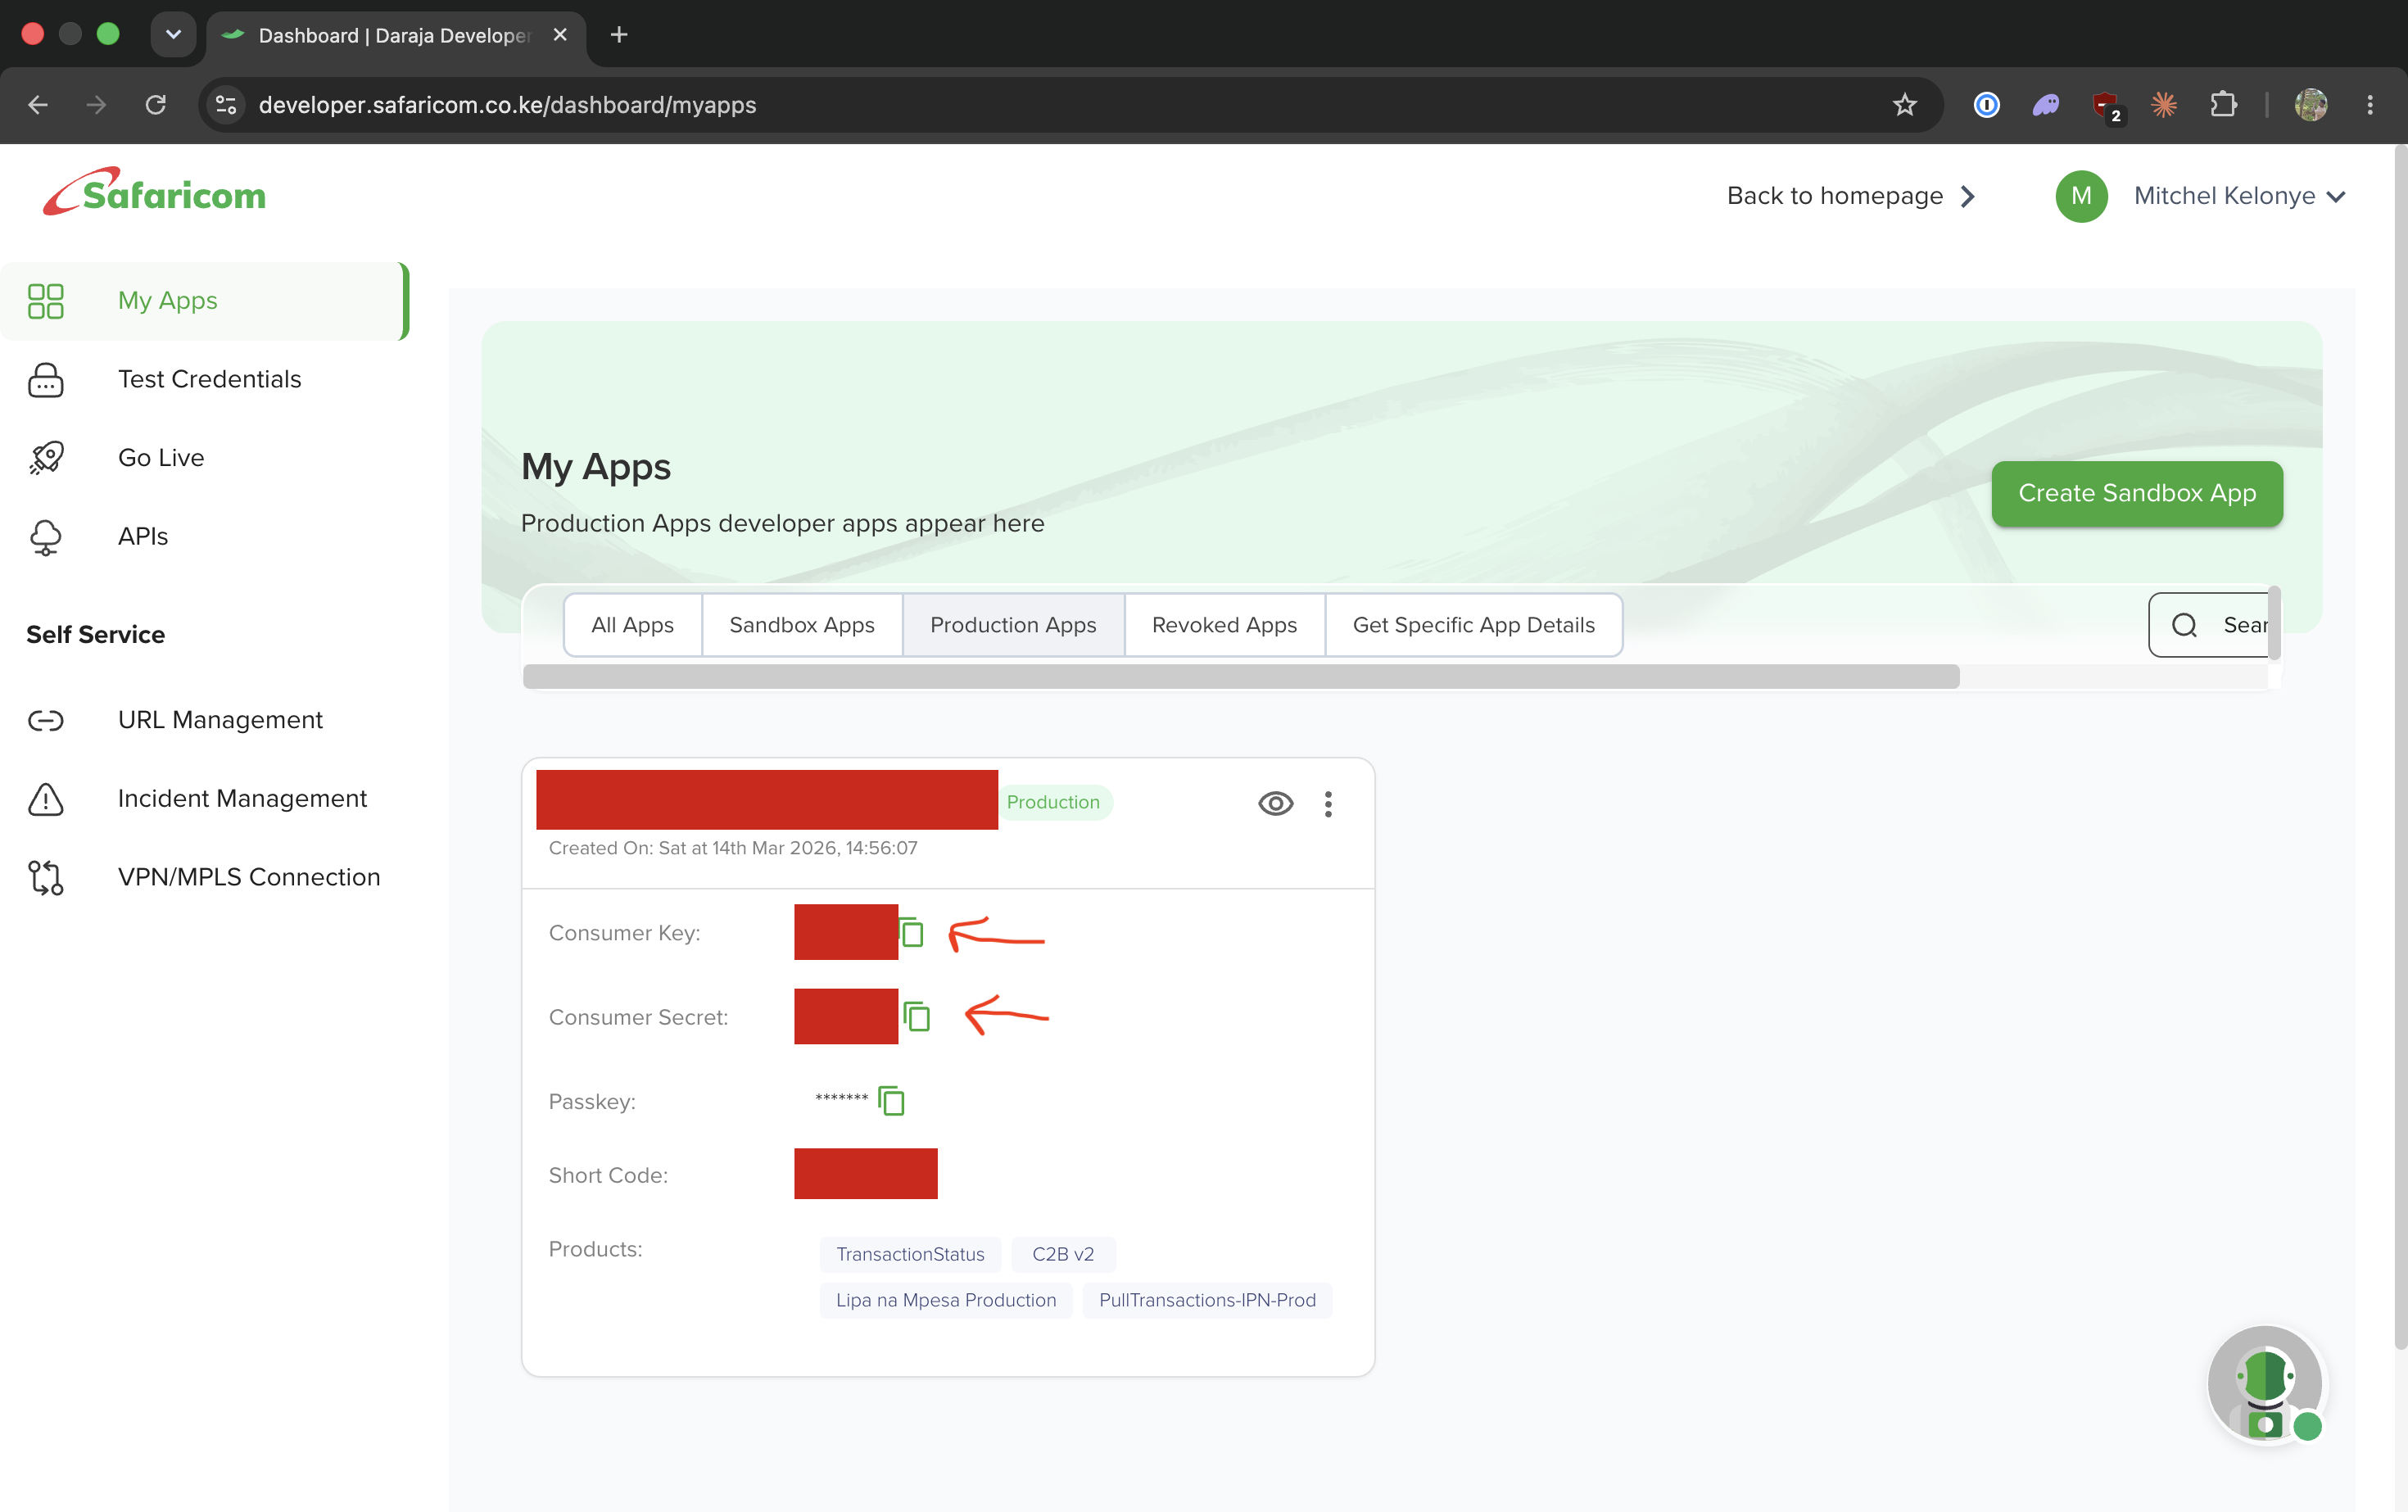The width and height of the screenshot is (2408, 1512).
Task: Click the Lipa na Mpesa Production tag
Action: tap(946, 1300)
